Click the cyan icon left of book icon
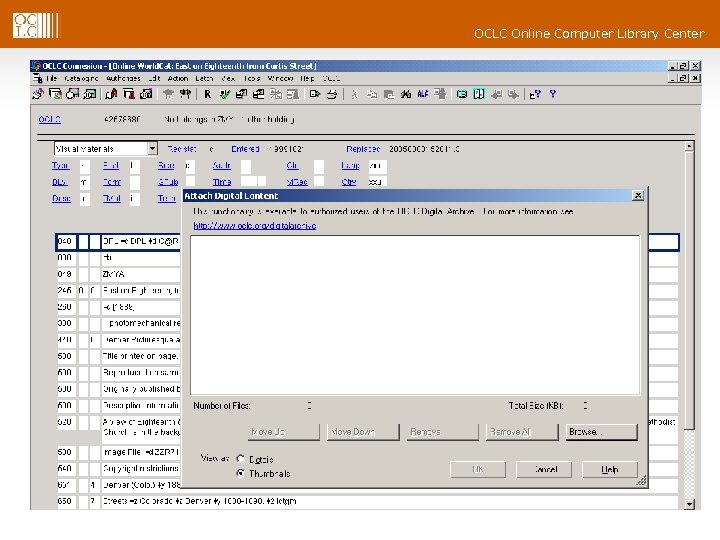This screenshot has height=540, width=720. (x=461, y=94)
